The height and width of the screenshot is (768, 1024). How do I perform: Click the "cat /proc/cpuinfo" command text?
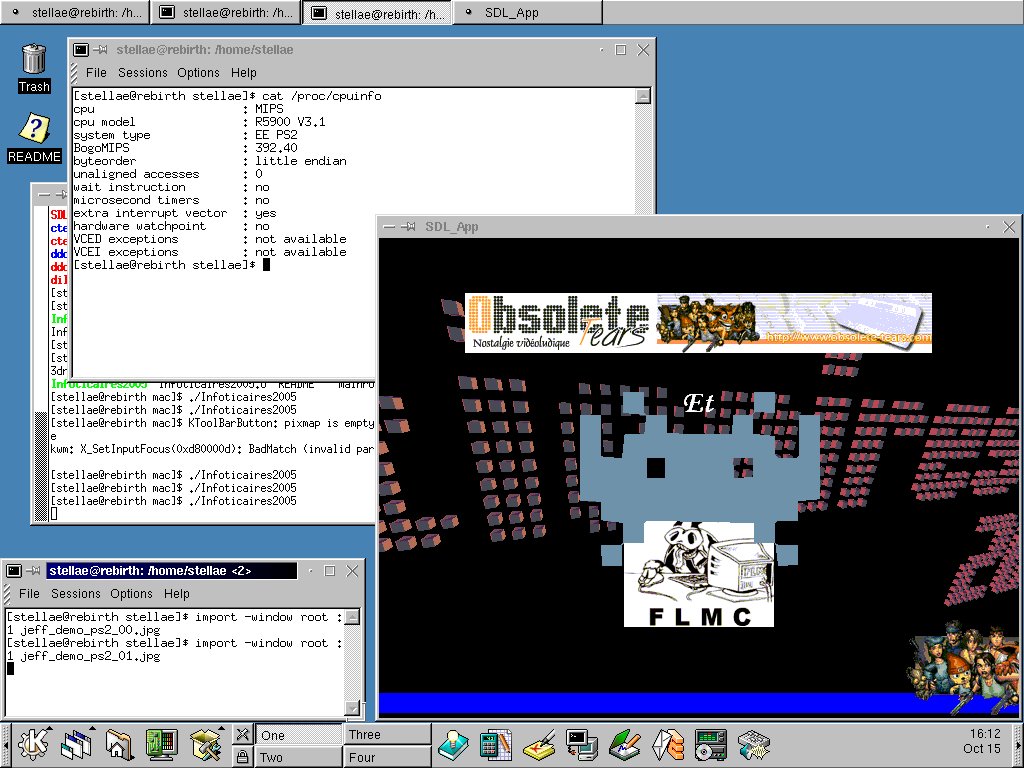[322, 96]
